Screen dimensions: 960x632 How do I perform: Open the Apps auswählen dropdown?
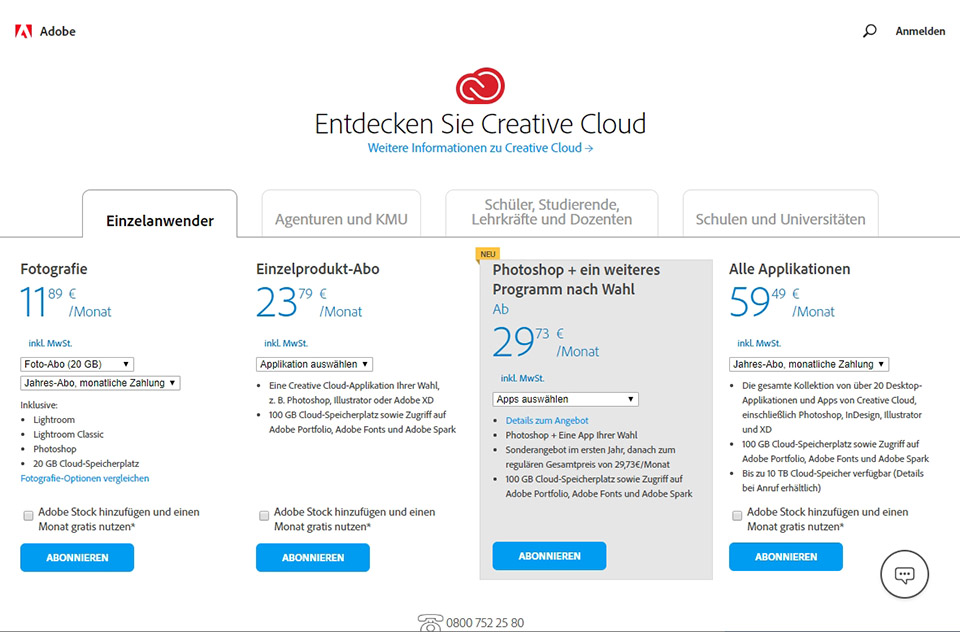point(565,399)
